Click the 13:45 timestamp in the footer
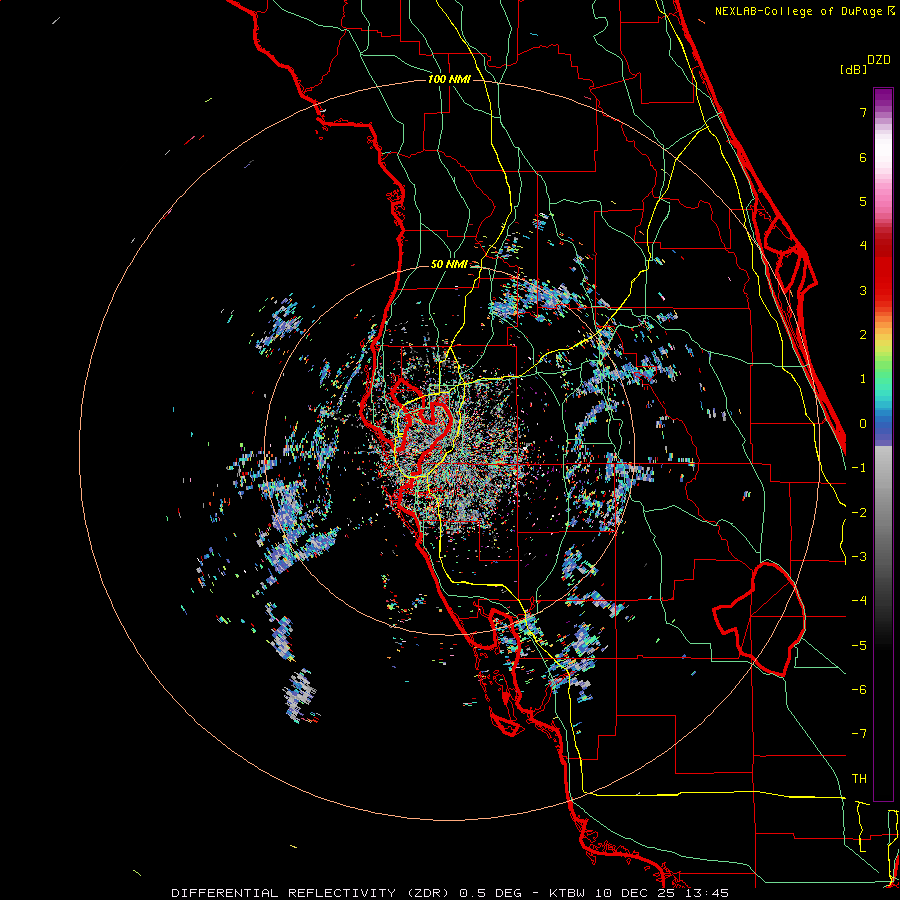The width and height of the screenshot is (900, 900). click(709, 893)
